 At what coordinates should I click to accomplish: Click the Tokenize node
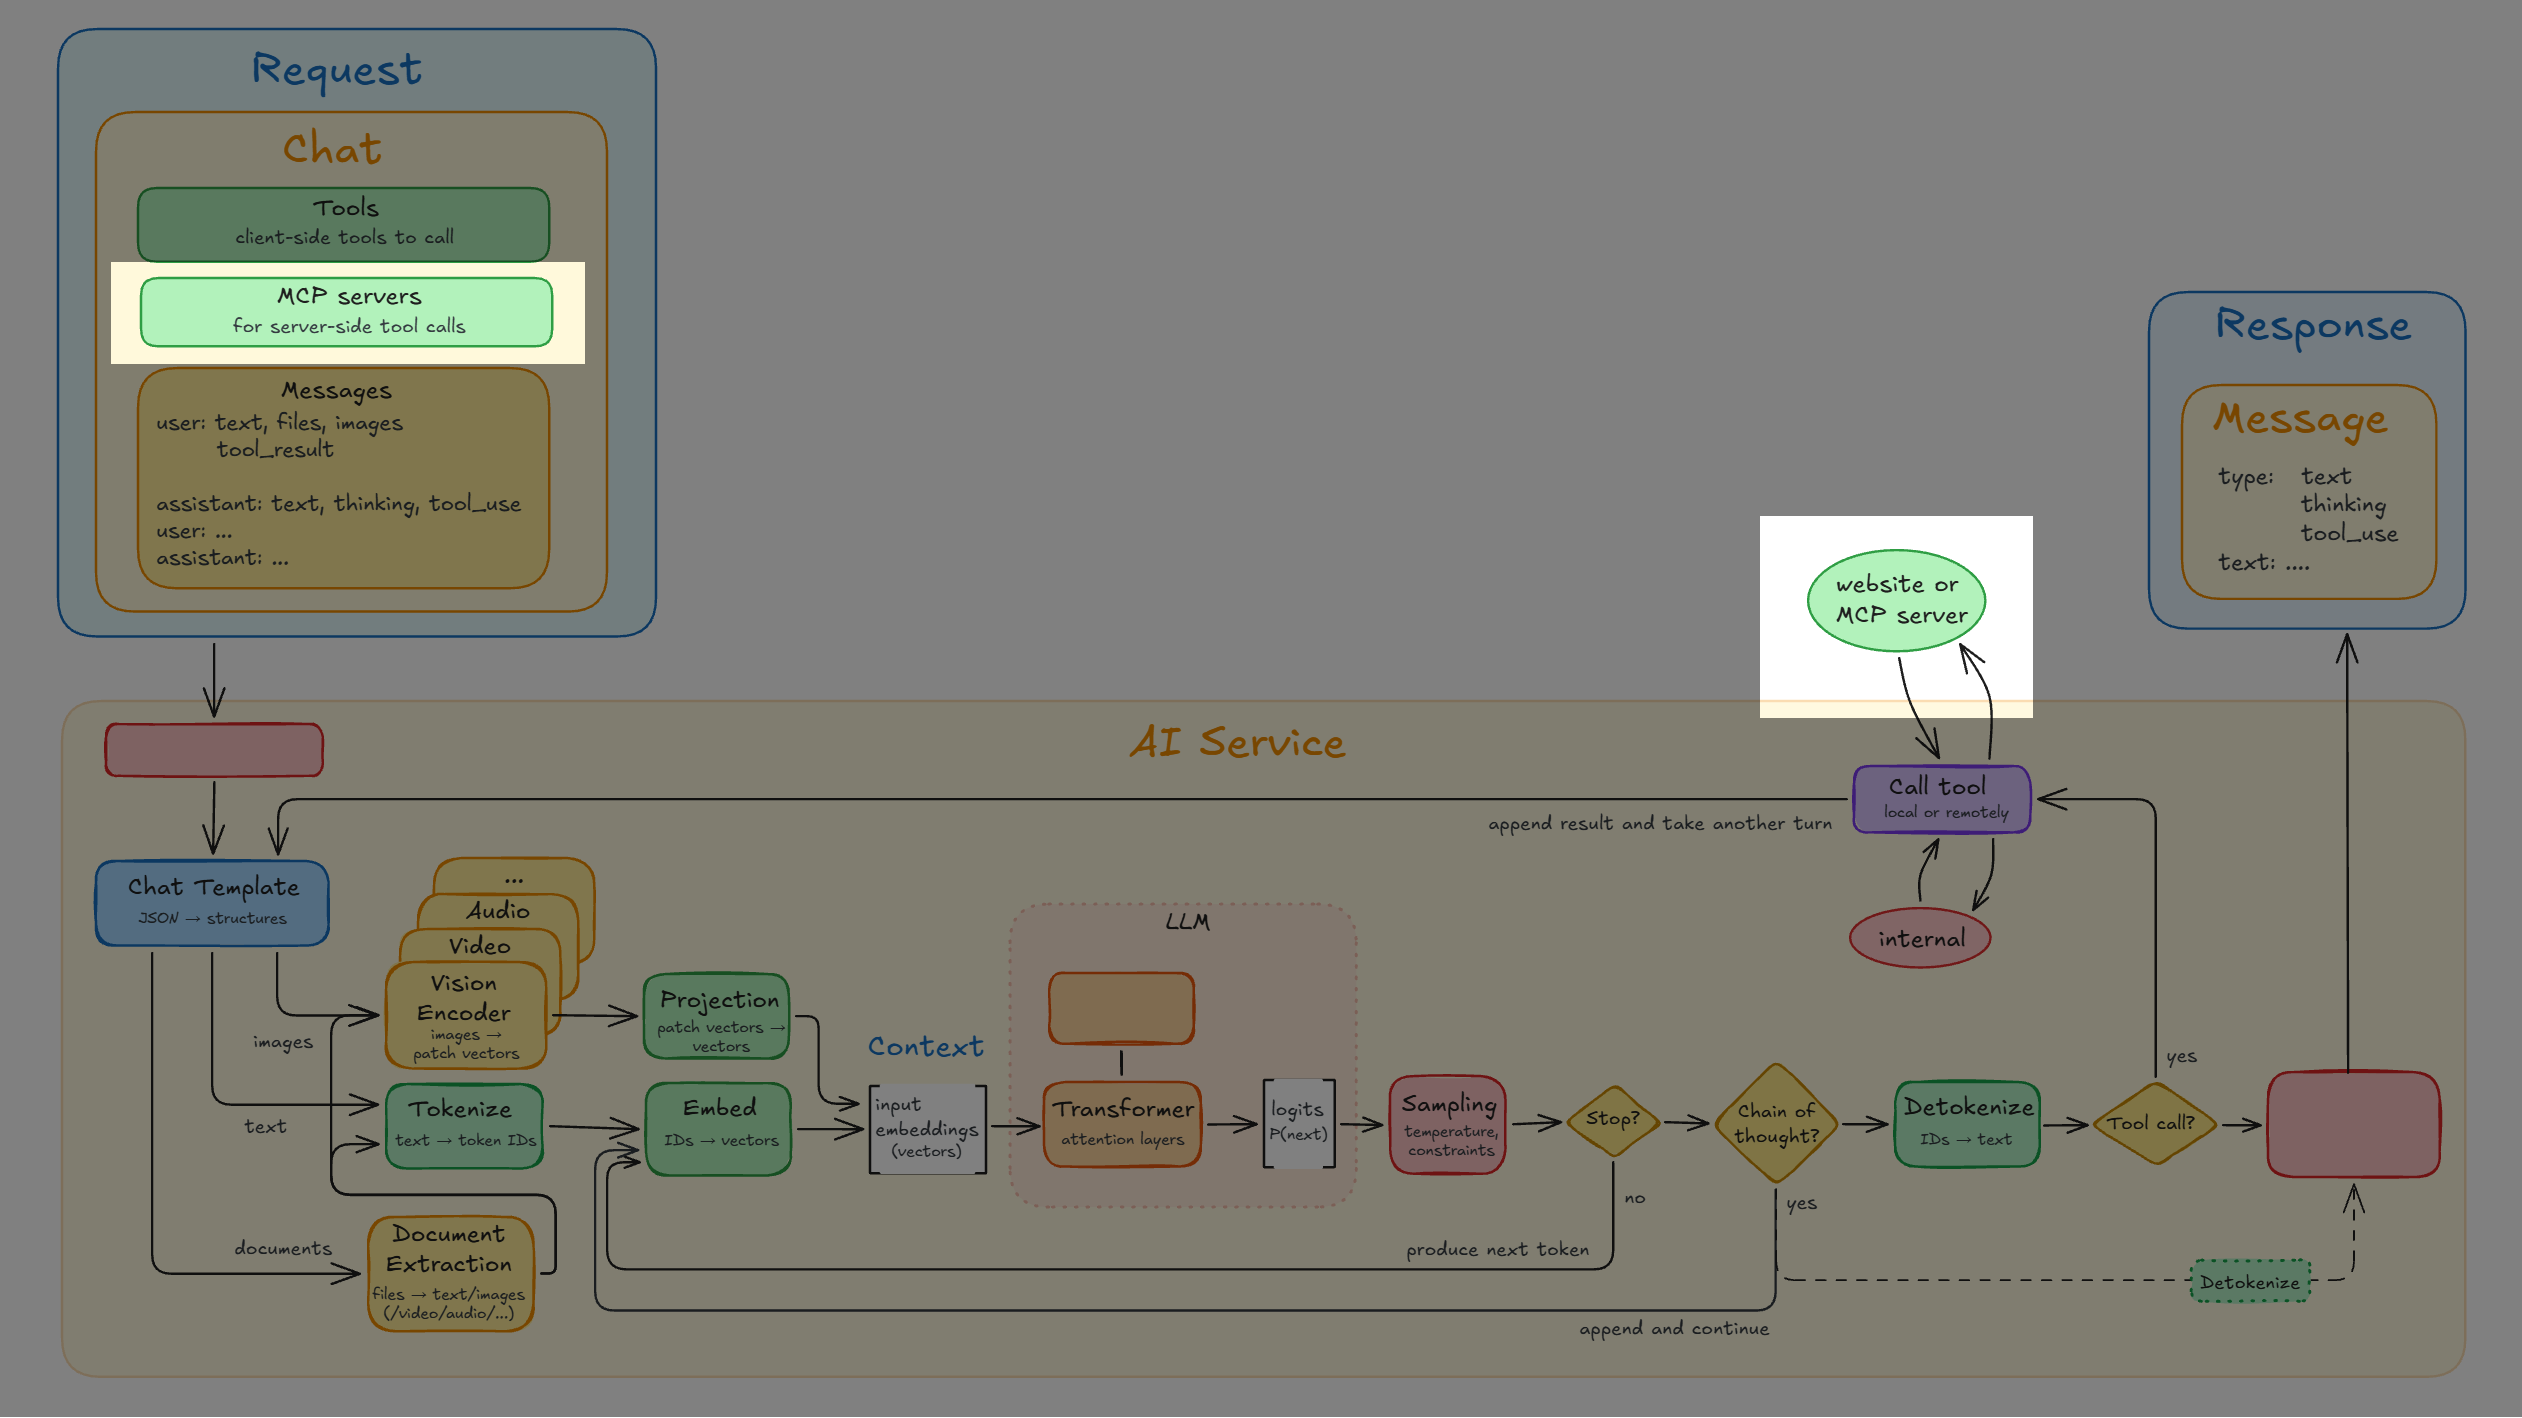point(464,1125)
